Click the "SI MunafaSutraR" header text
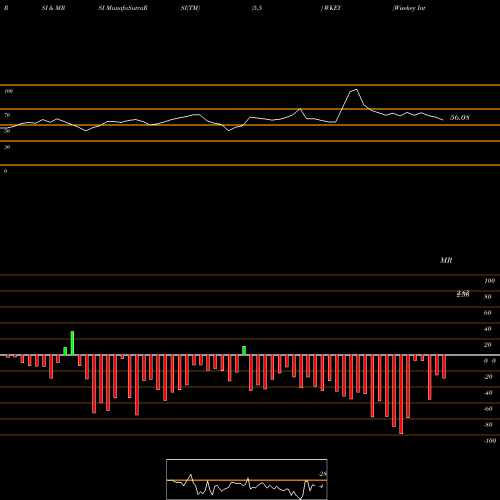This screenshot has height=500, width=500. pos(123,8)
